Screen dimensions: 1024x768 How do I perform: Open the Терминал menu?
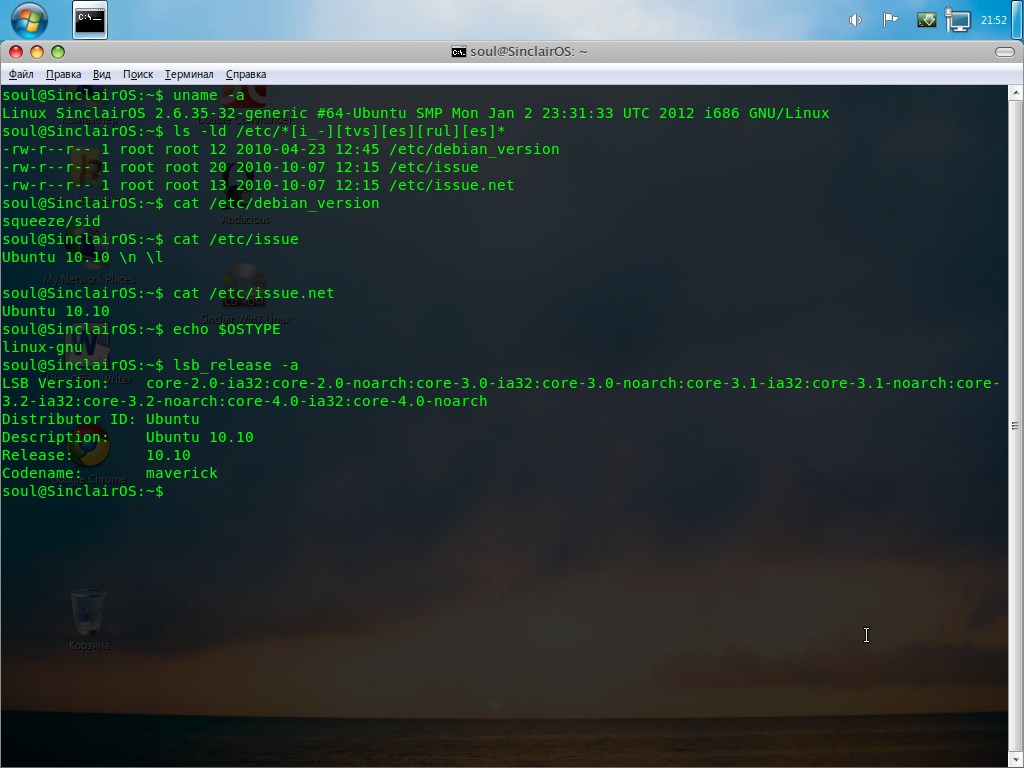[189, 74]
